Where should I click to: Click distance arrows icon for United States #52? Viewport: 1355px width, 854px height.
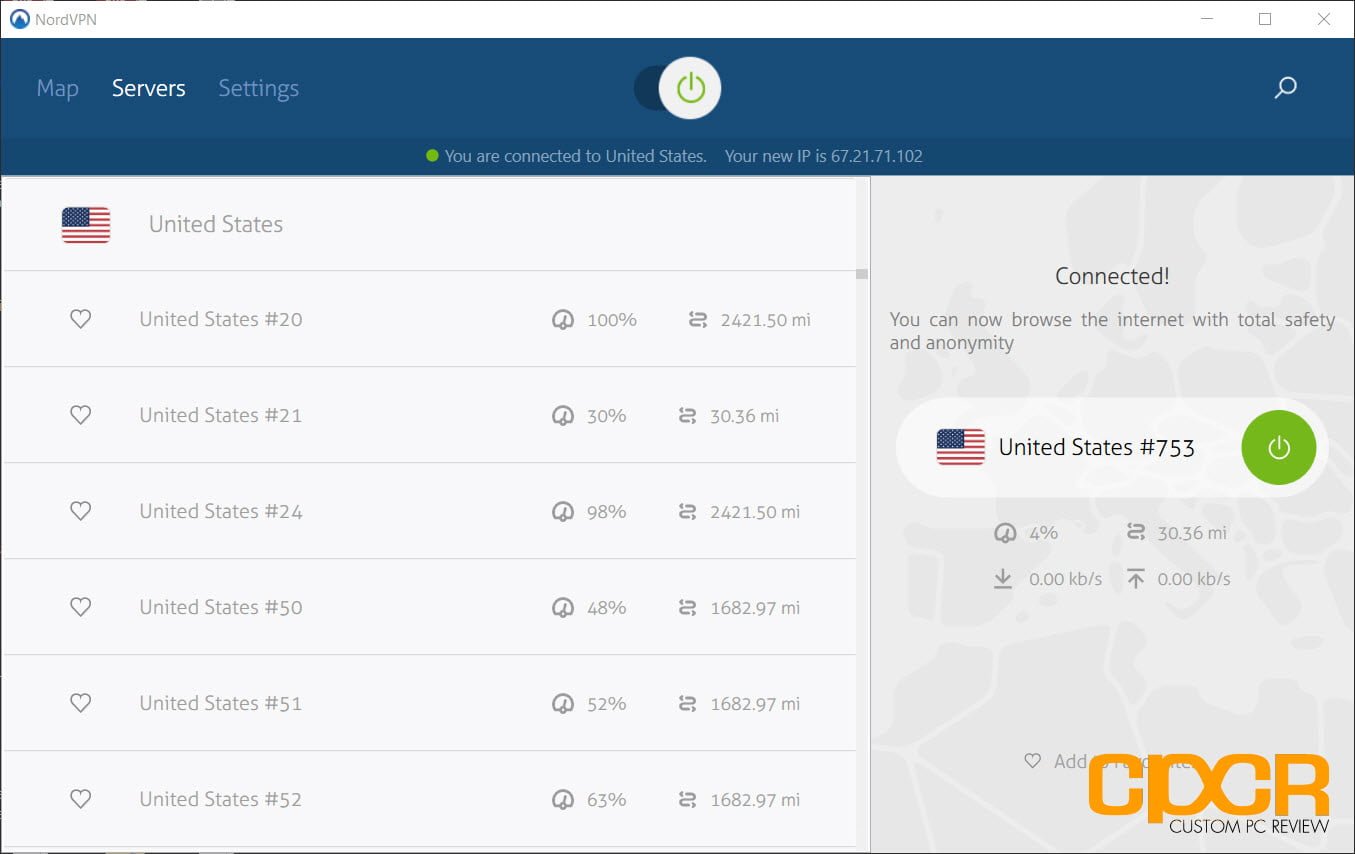(687, 800)
